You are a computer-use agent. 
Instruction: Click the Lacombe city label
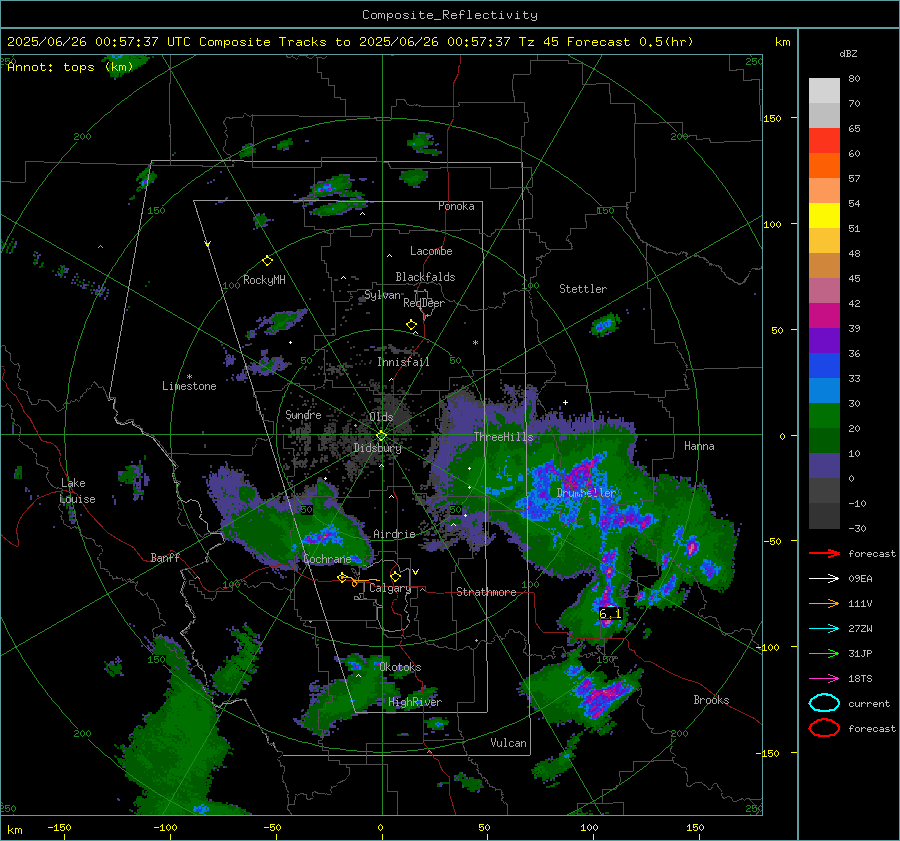point(431,251)
